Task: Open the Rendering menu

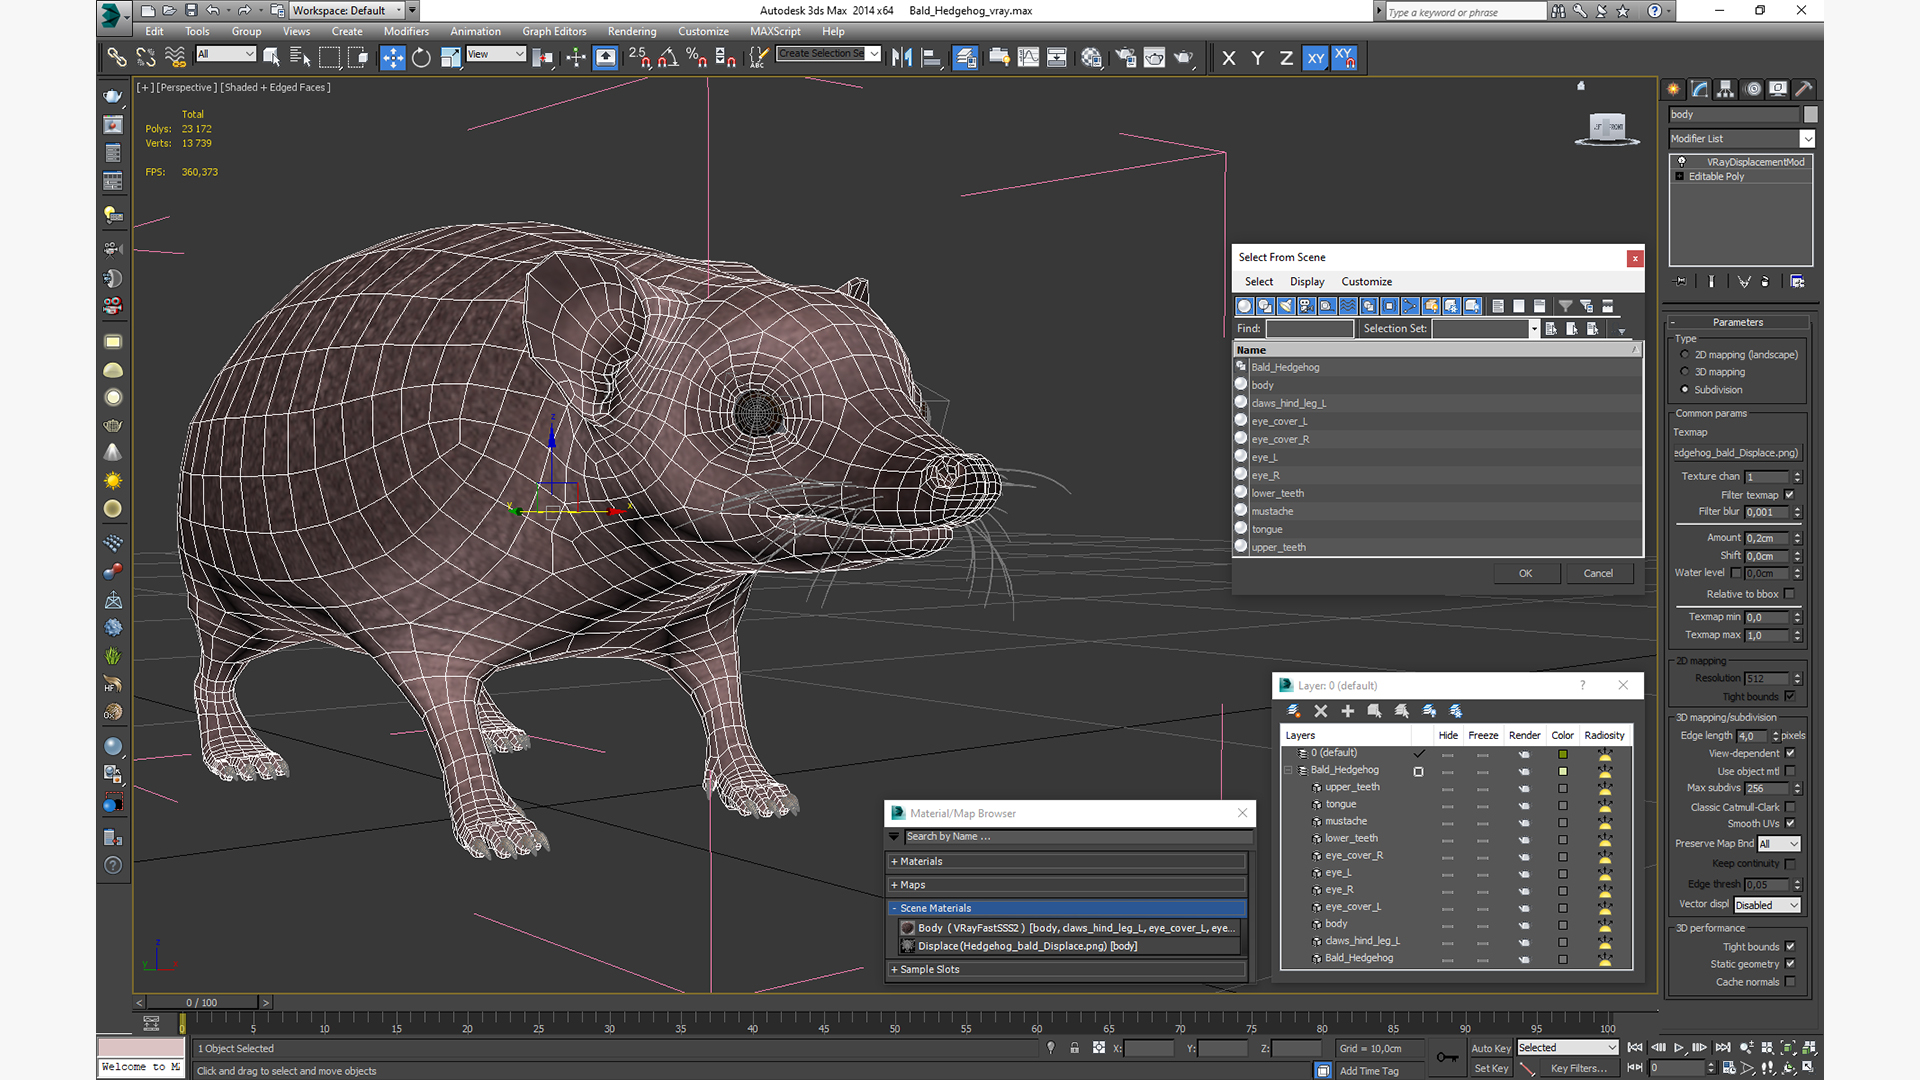Action: point(632,32)
